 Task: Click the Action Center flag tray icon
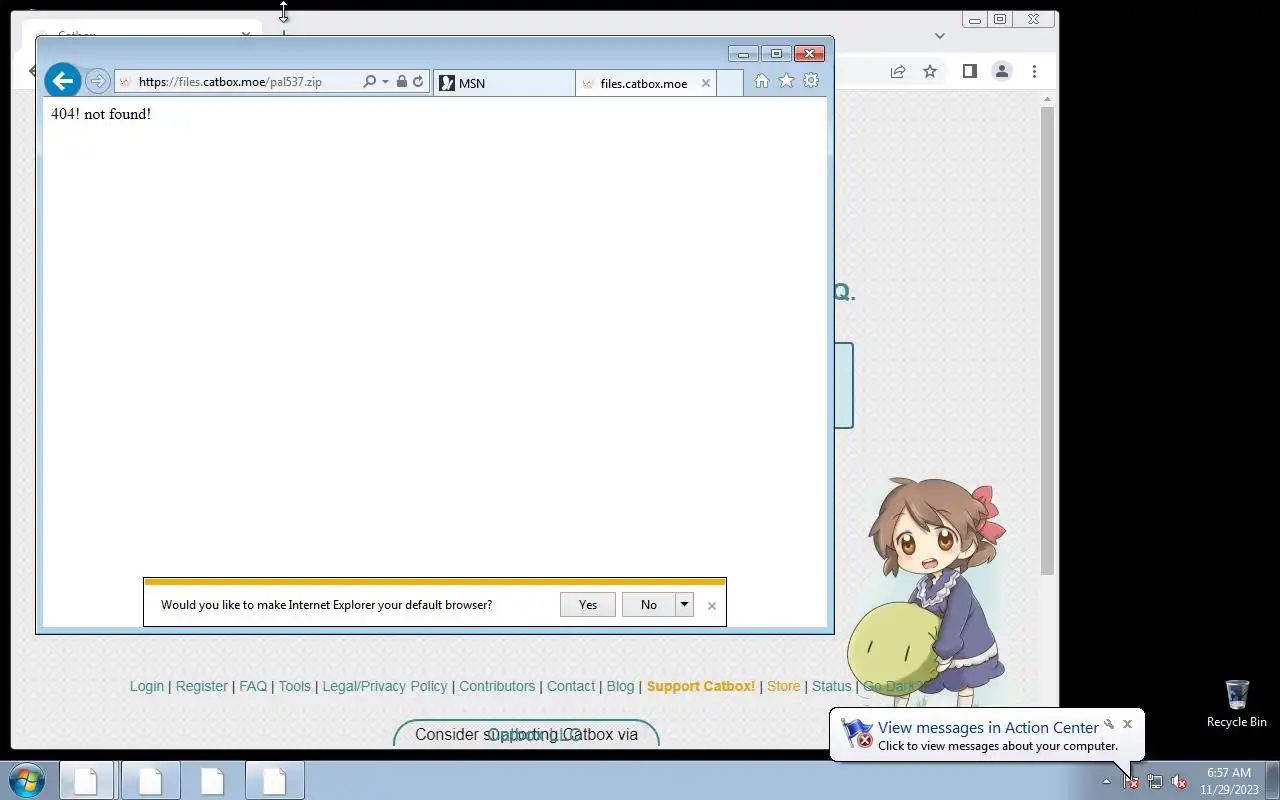[1131, 781]
